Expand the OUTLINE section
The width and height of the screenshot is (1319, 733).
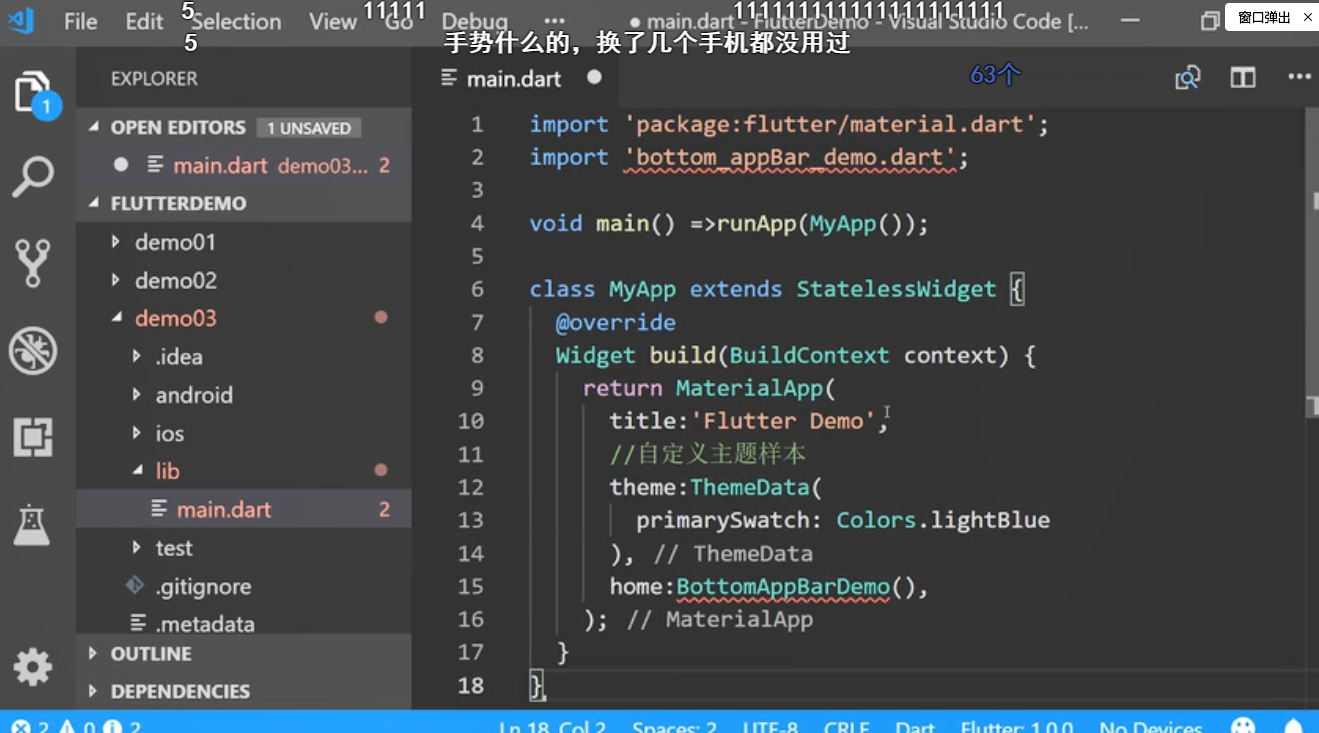pyautogui.click(x=243, y=653)
